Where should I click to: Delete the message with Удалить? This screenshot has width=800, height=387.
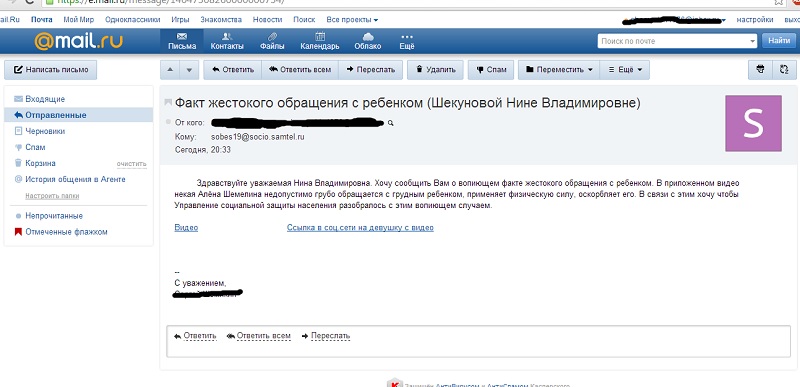435,70
